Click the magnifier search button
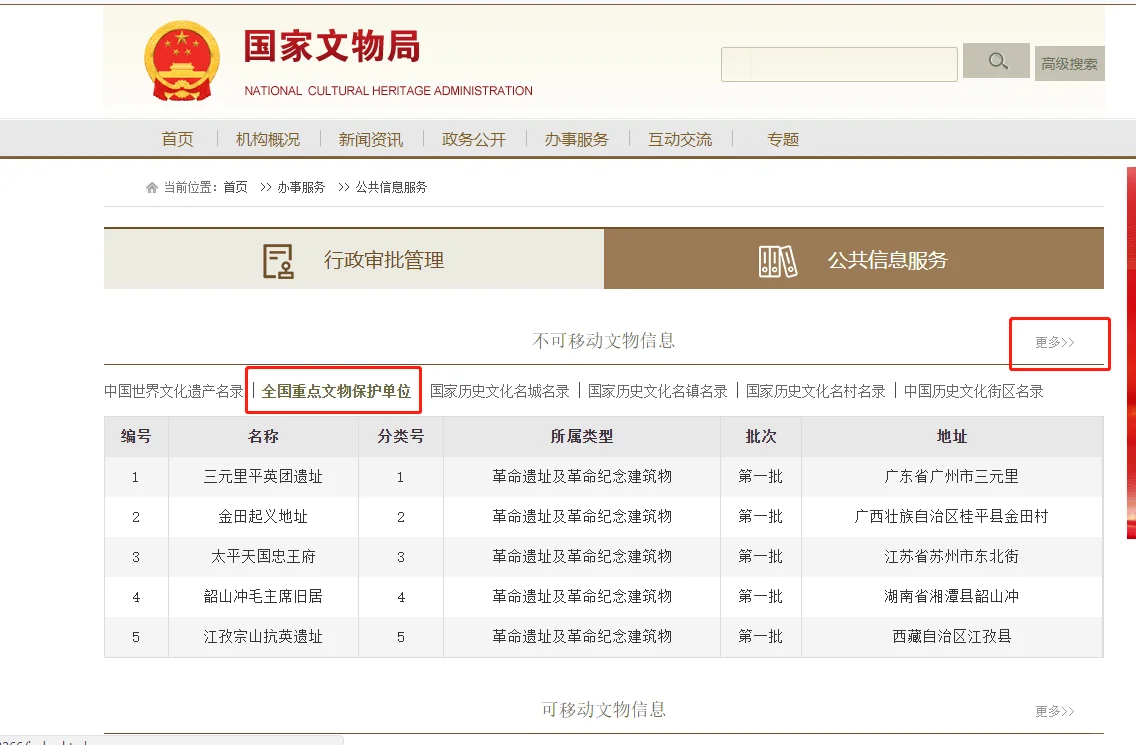Screen dimensions: 1136x745 (x=998, y=61)
